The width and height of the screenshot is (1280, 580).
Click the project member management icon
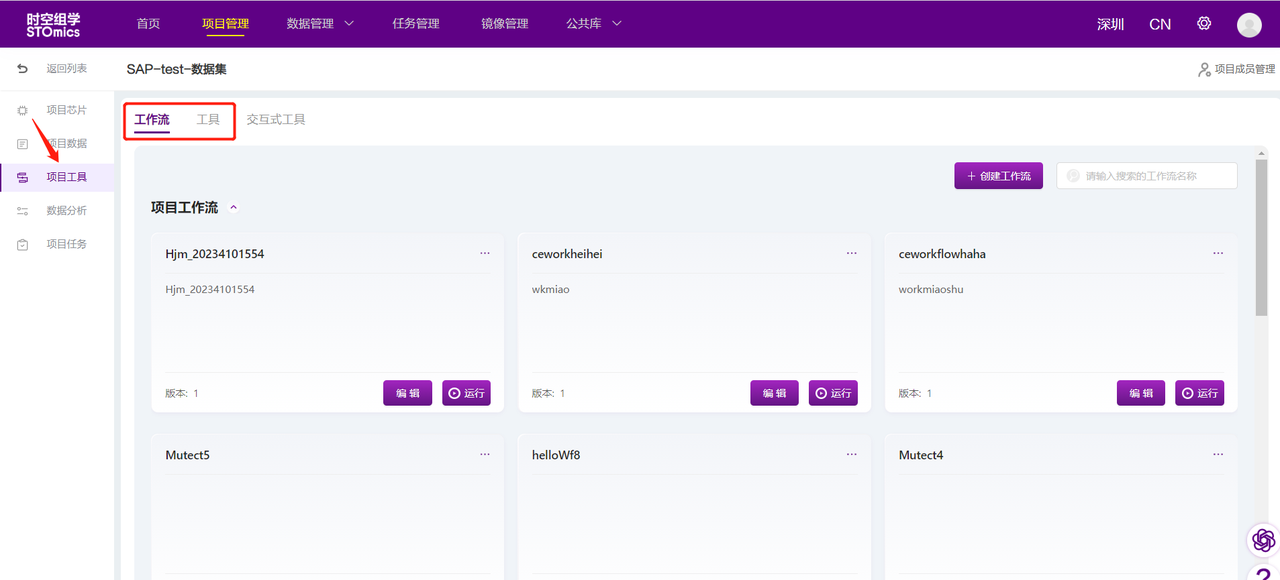click(1205, 70)
